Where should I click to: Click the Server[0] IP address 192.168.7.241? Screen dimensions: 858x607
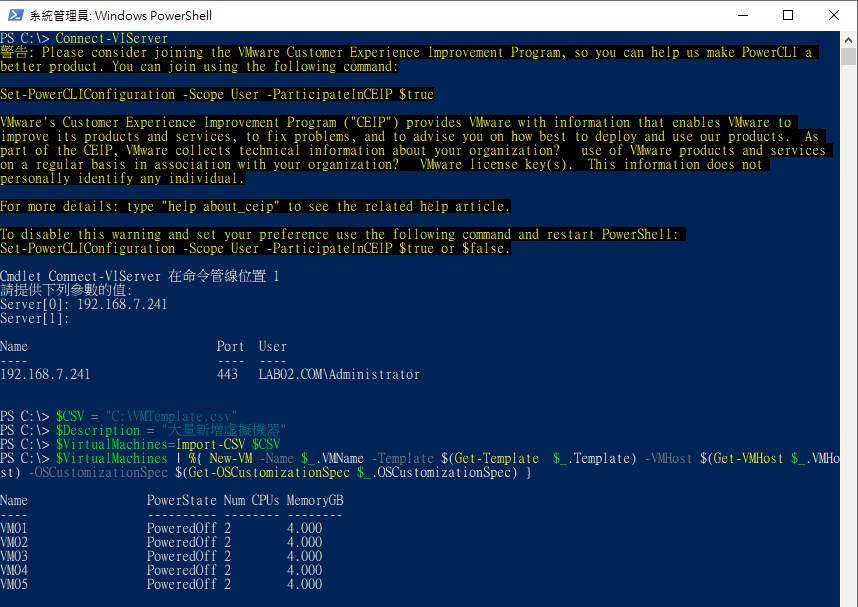coord(122,304)
